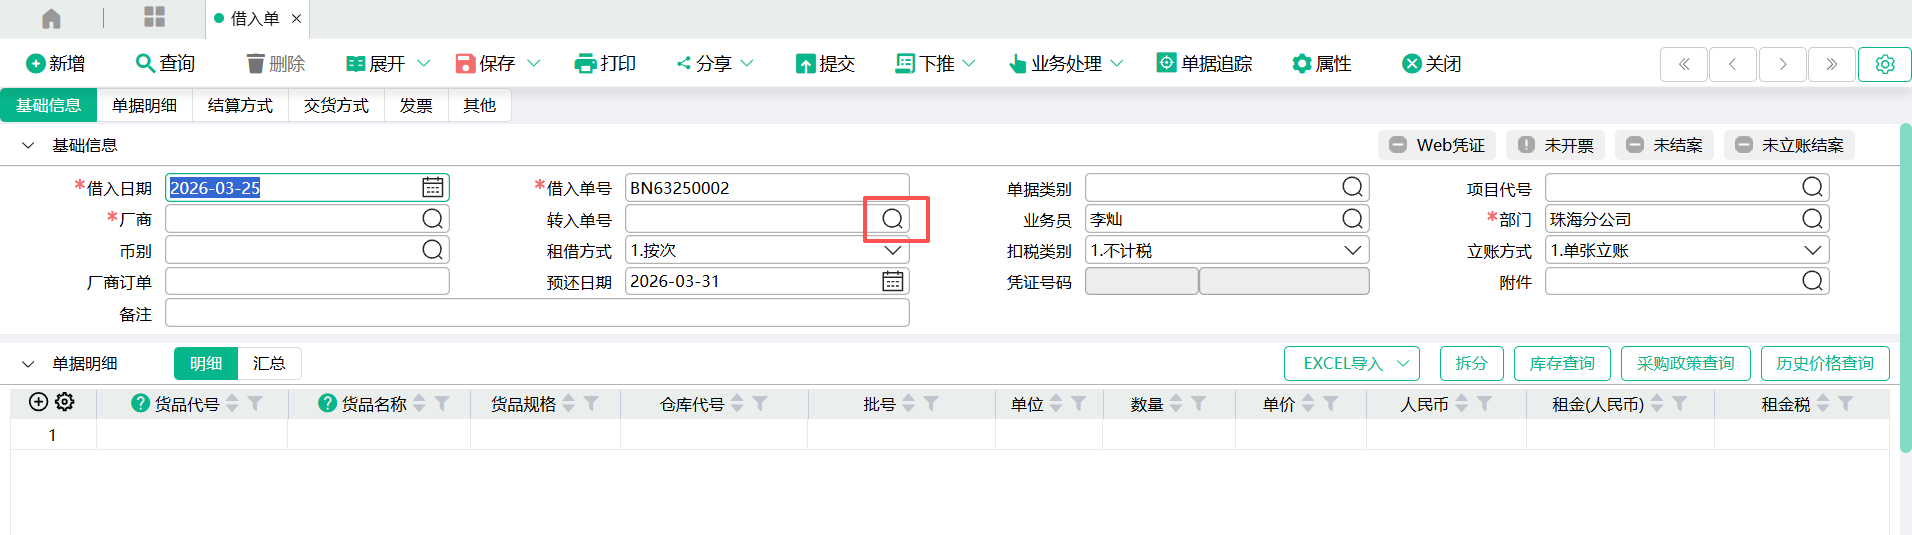Image resolution: width=1912 pixels, height=535 pixels.
Task: Switch to the 结算方式 tab
Action: pos(240,106)
